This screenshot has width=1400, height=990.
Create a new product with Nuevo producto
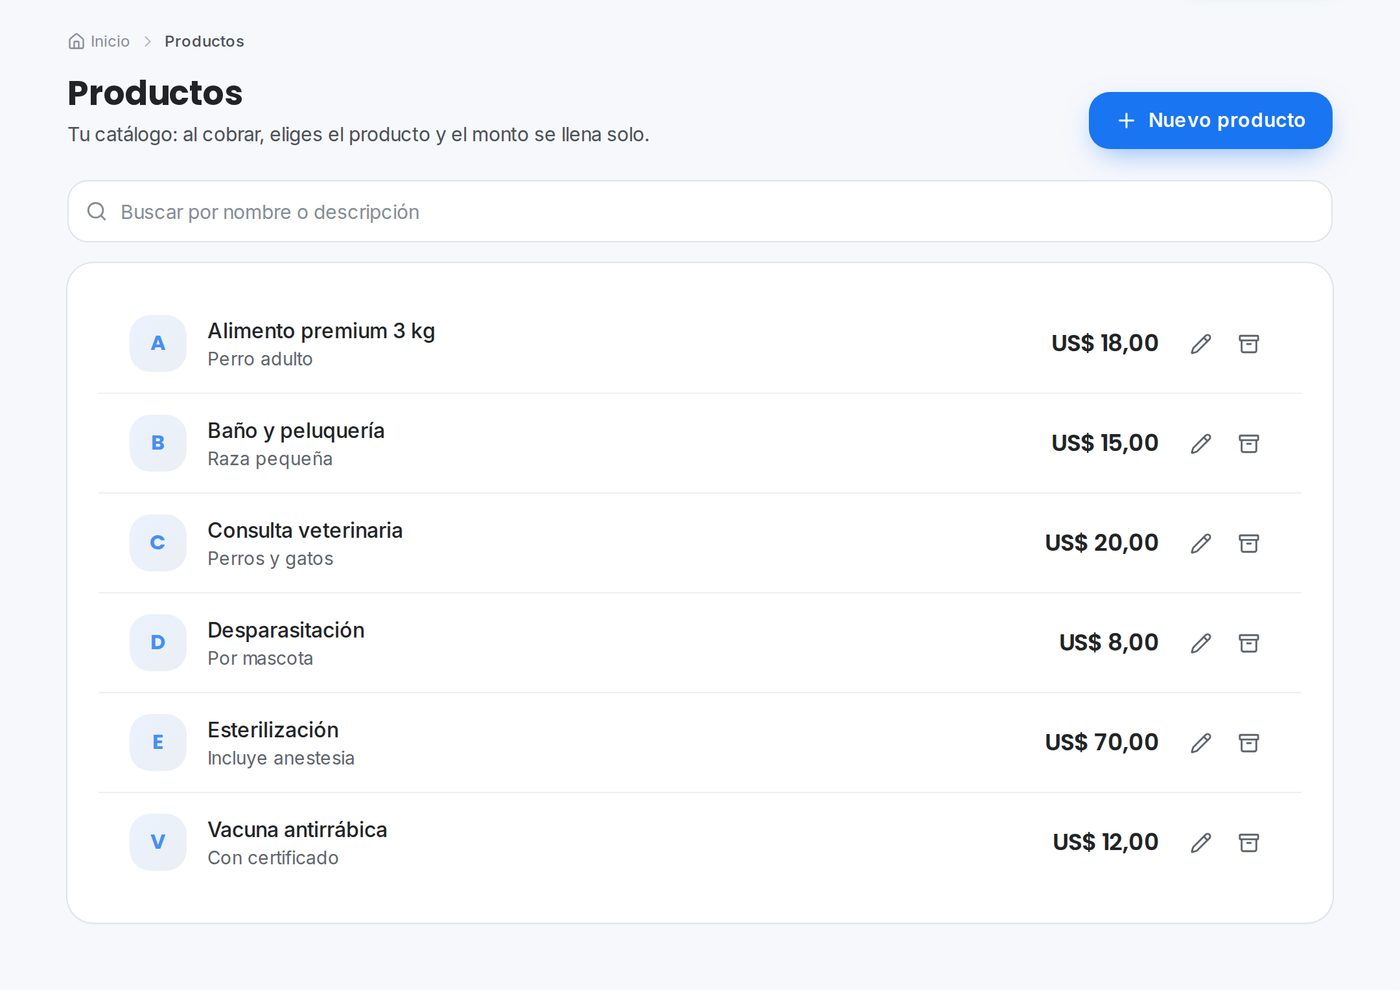click(1210, 120)
